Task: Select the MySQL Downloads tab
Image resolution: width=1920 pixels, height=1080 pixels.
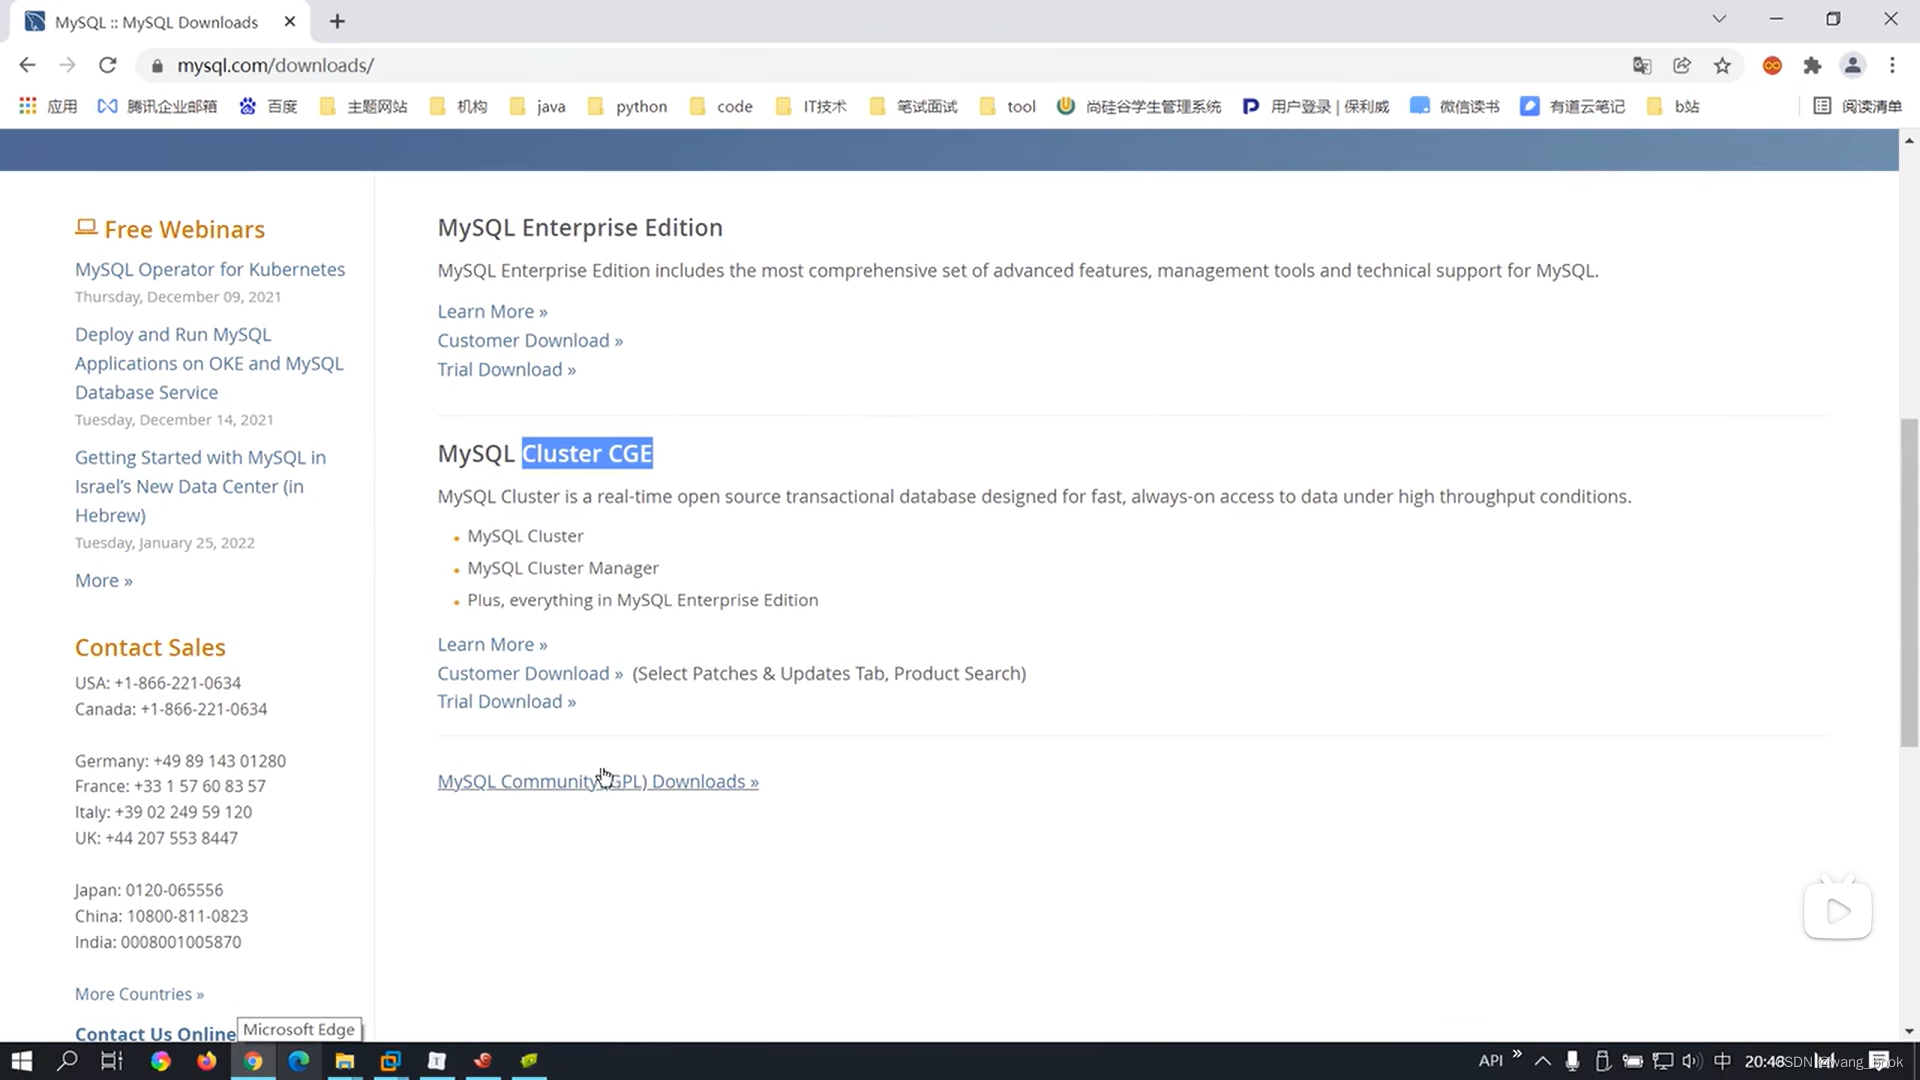Action: pyautogui.click(x=156, y=21)
